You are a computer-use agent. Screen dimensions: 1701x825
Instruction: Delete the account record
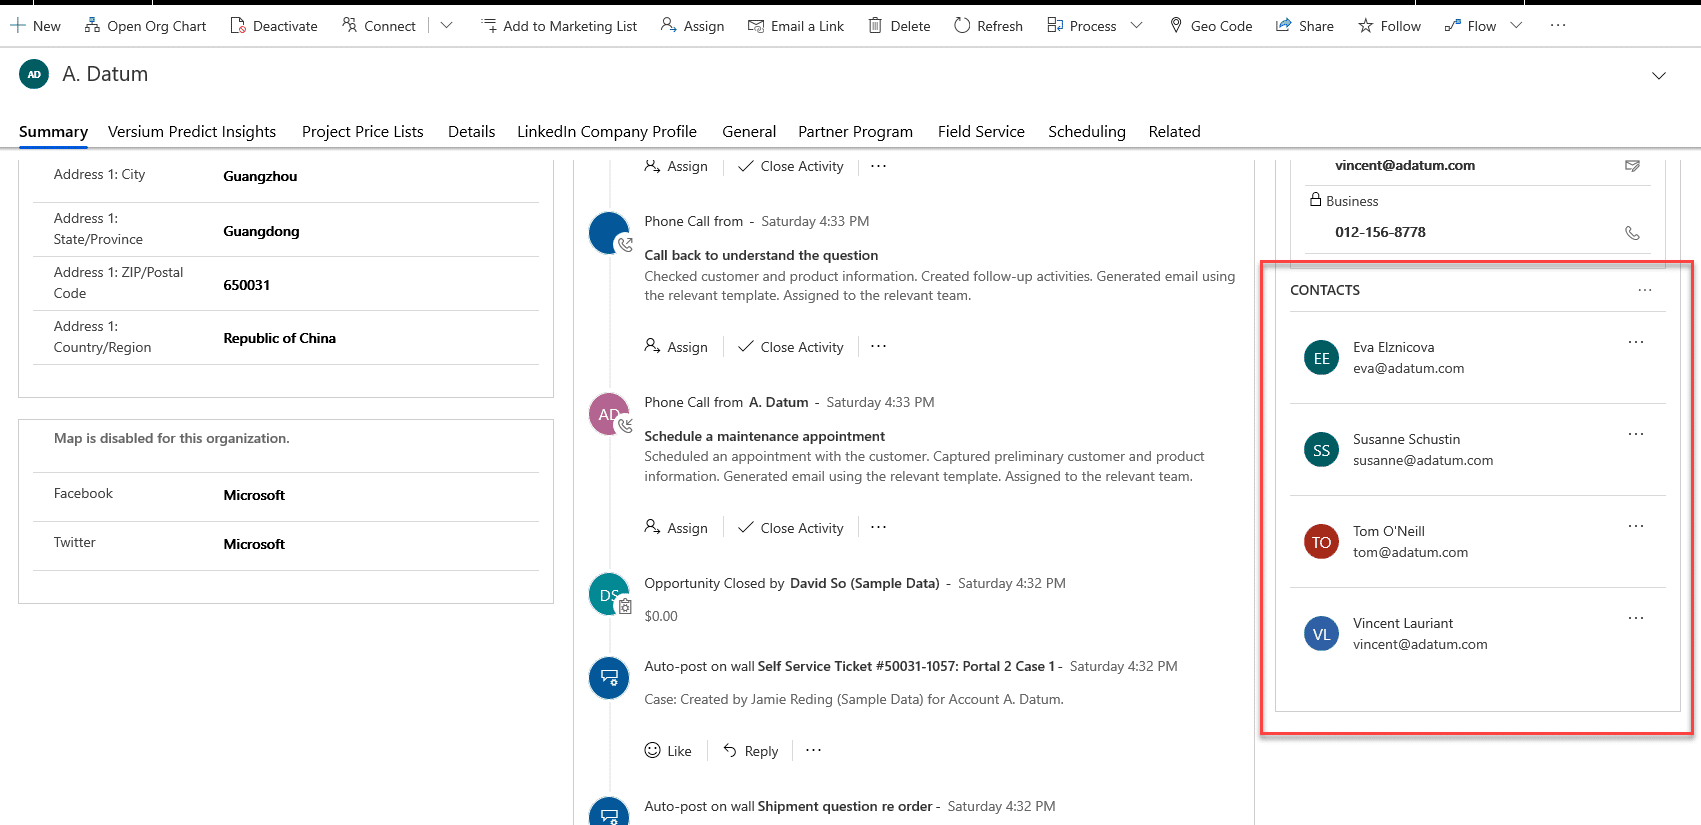click(x=899, y=26)
